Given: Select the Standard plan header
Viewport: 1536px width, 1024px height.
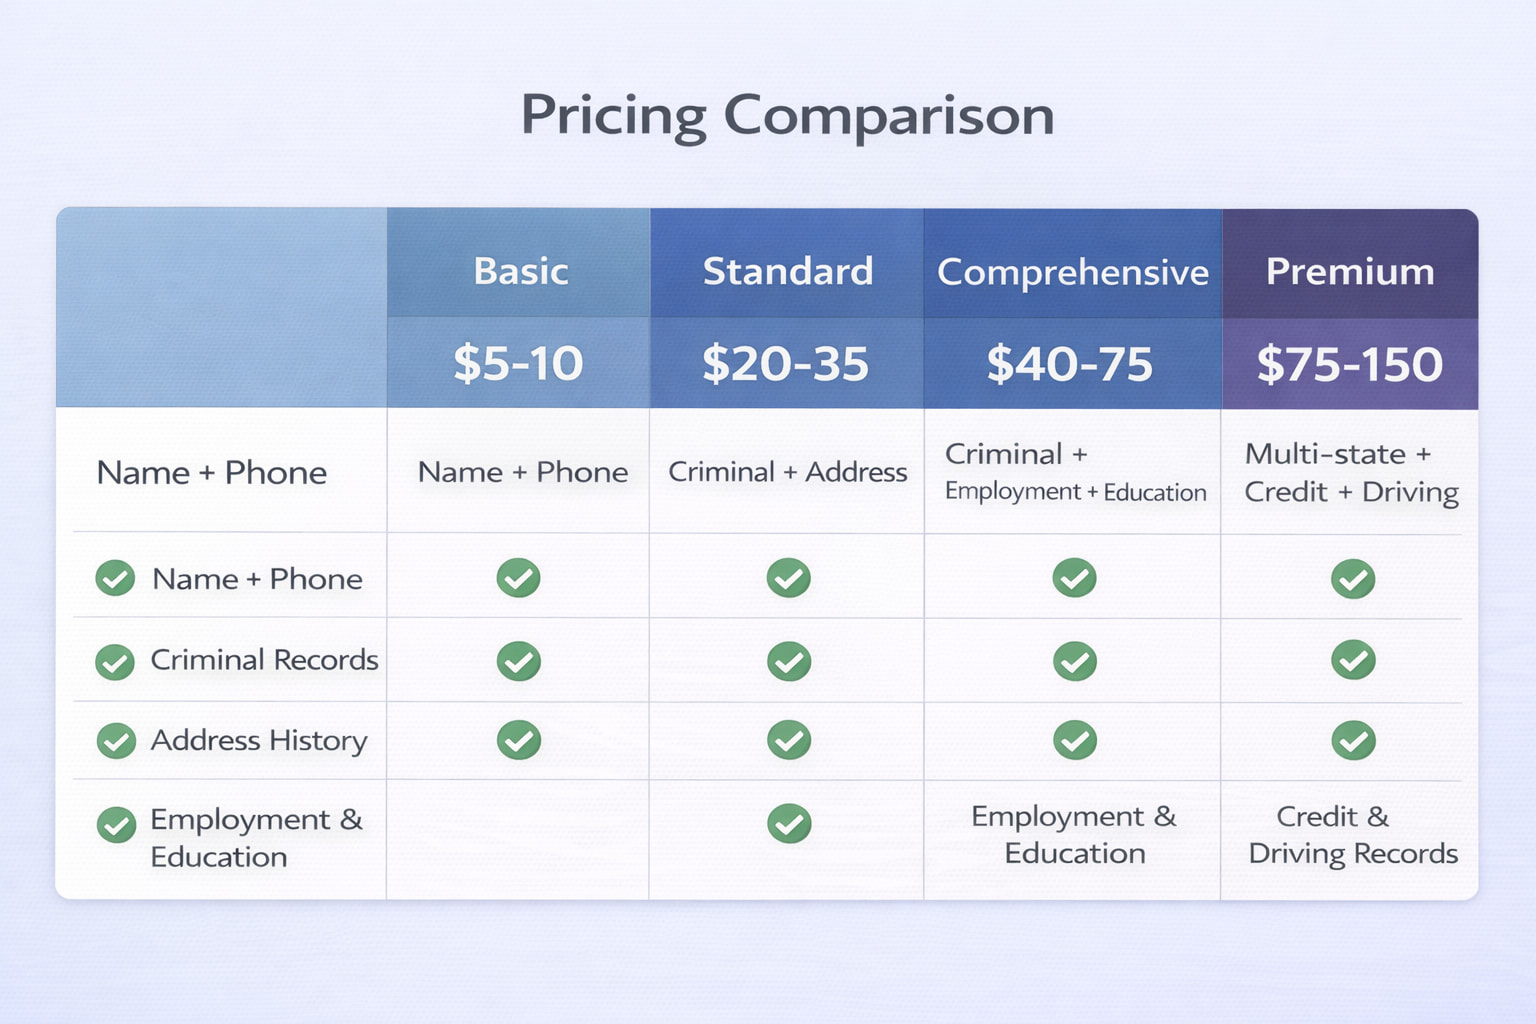Looking at the screenshot, I should [x=787, y=271].
